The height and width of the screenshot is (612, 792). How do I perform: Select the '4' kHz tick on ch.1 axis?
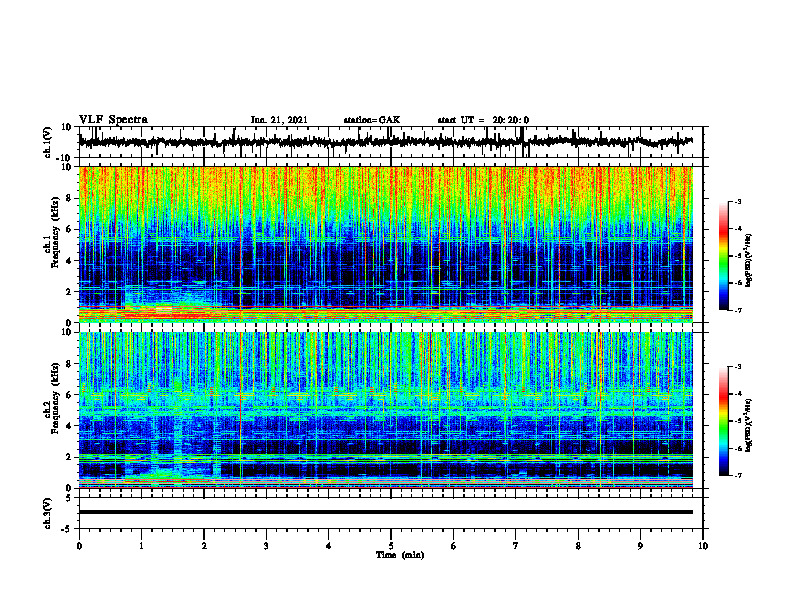(69, 261)
